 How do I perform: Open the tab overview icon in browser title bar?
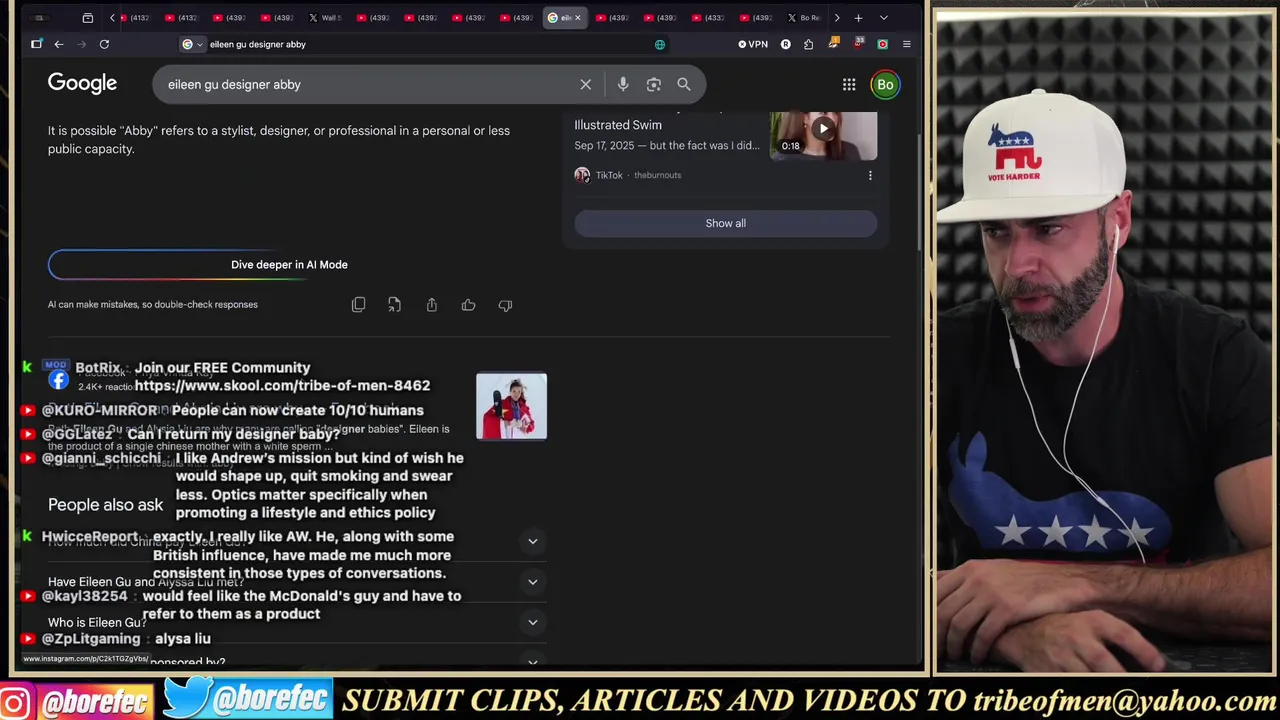click(x=88, y=18)
